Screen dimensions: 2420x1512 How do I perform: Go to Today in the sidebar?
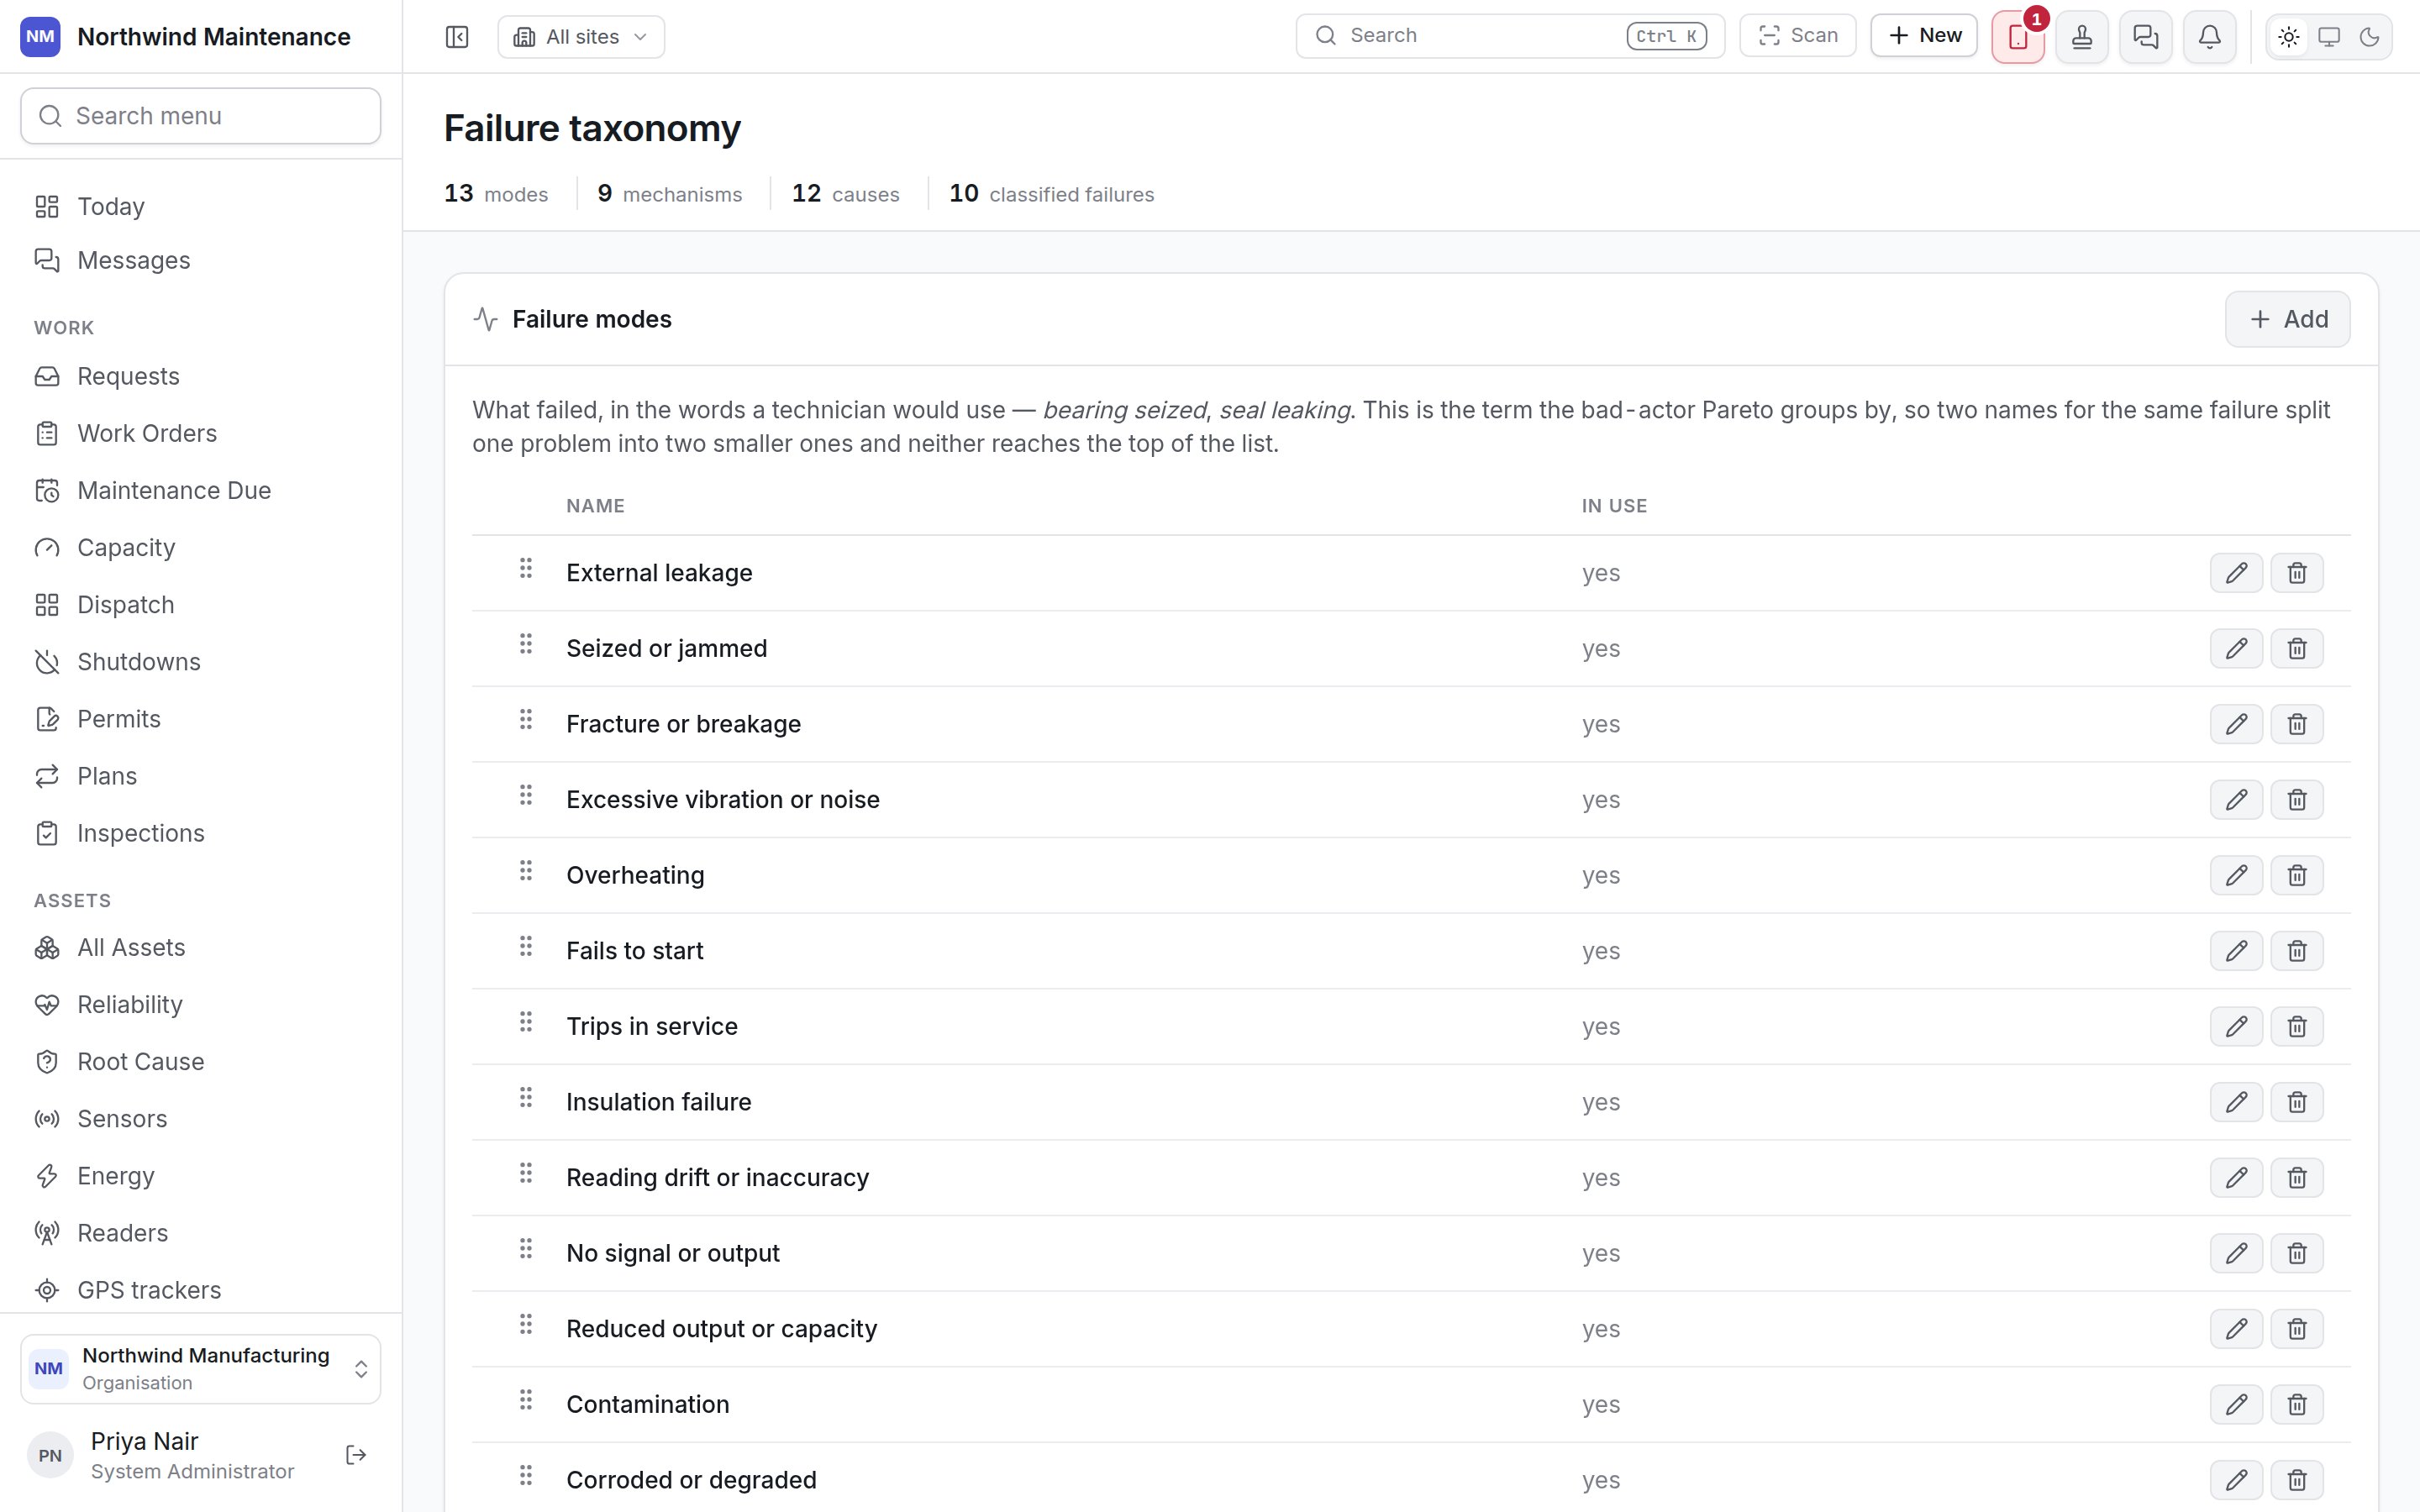[201, 206]
